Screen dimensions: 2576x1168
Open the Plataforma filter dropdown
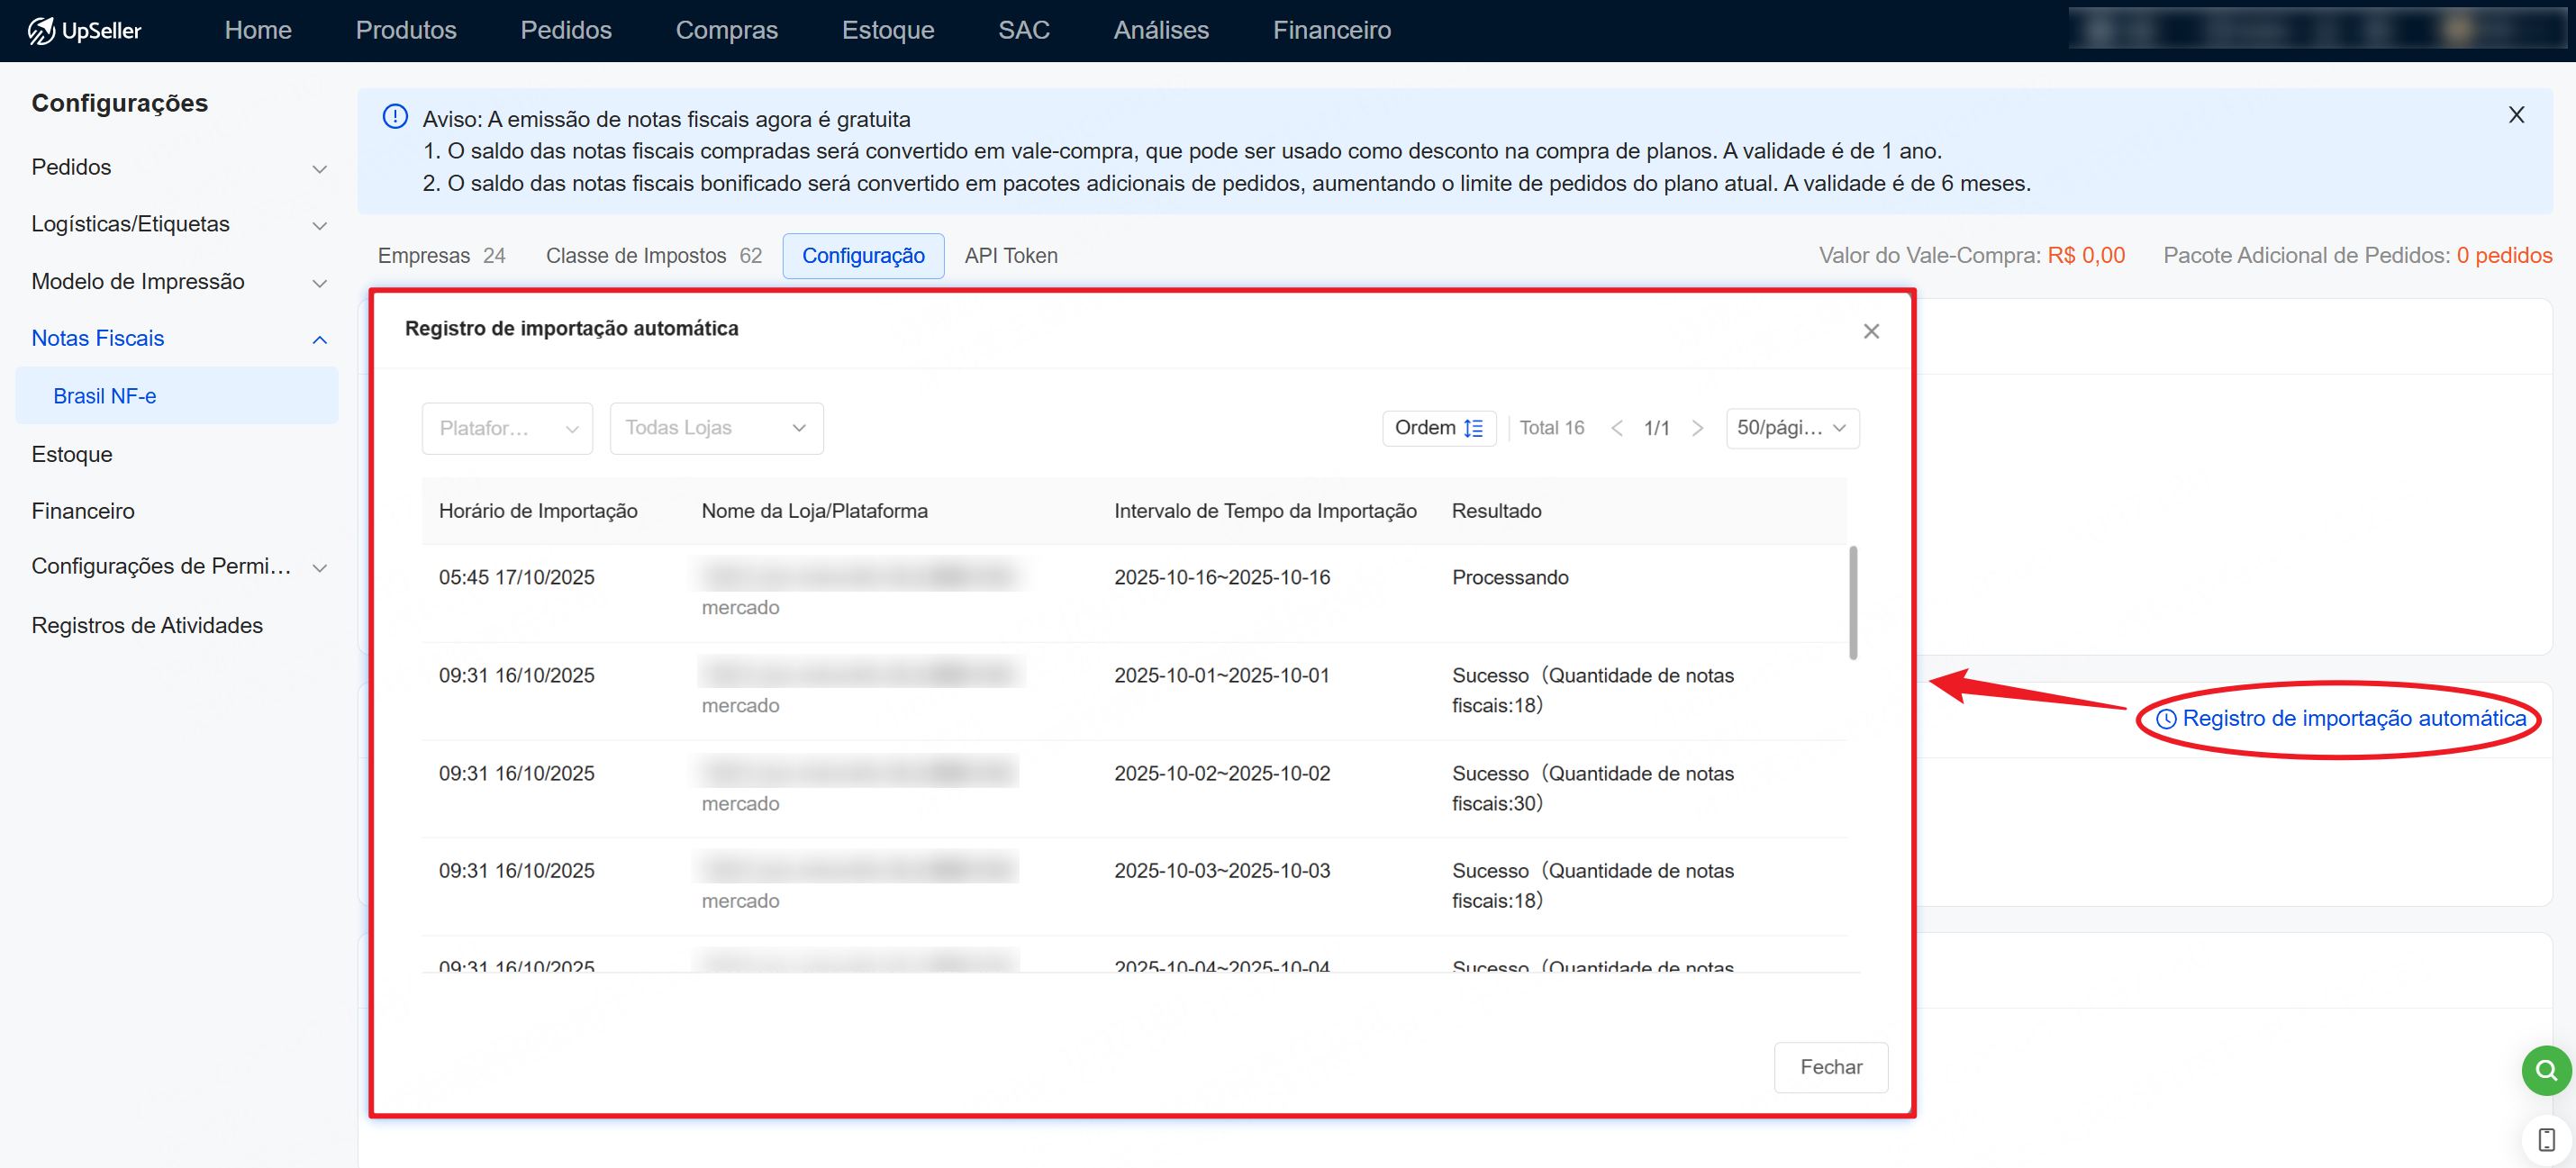pyautogui.click(x=507, y=428)
